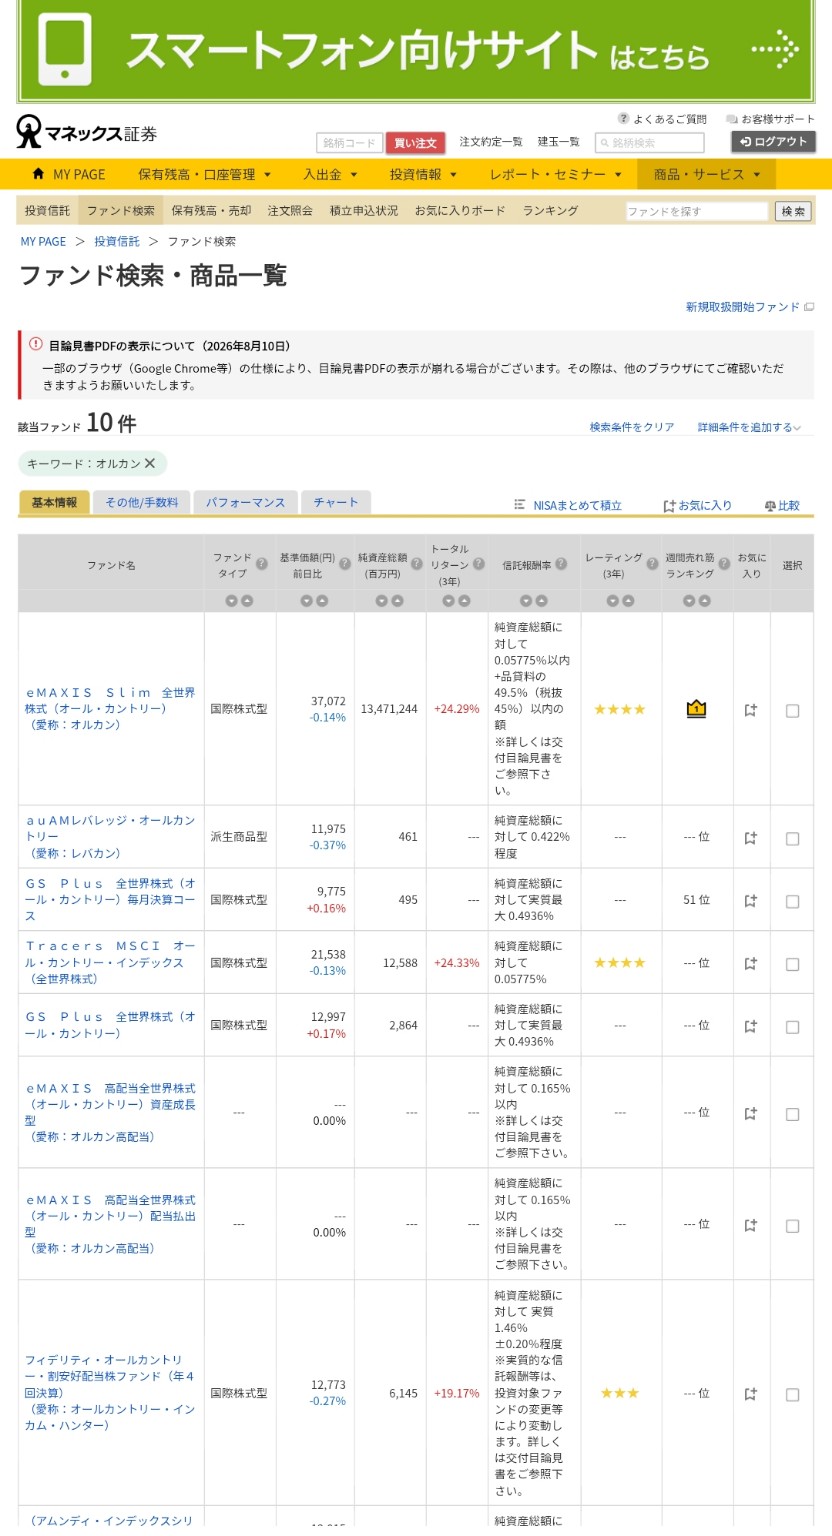
Task: Add eMAXIS 高配当 資産成長型 to favorites
Action: pyautogui.click(x=751, y=1113)
